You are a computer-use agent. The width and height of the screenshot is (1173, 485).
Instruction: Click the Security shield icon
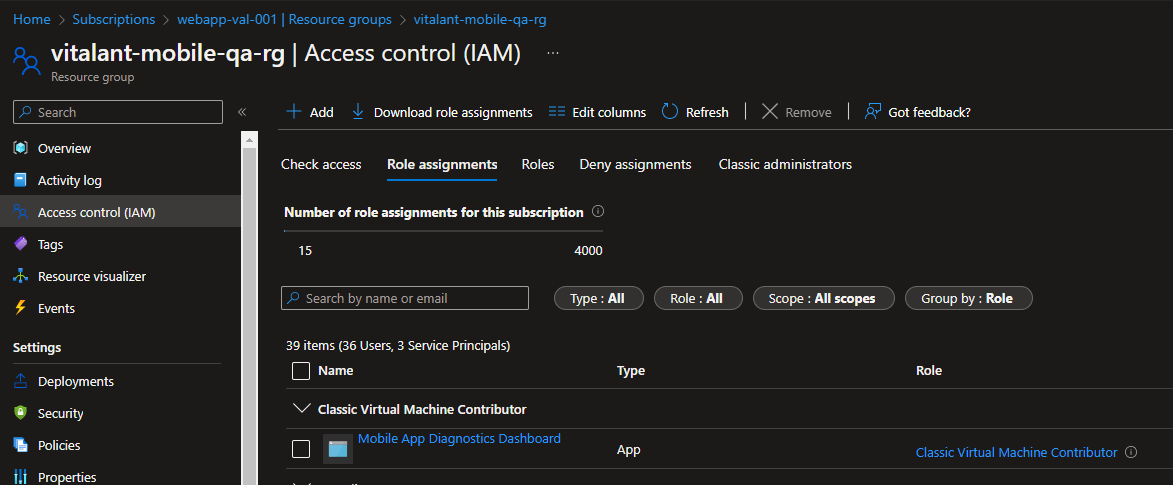pyautogui.click(x=21, y=413)
